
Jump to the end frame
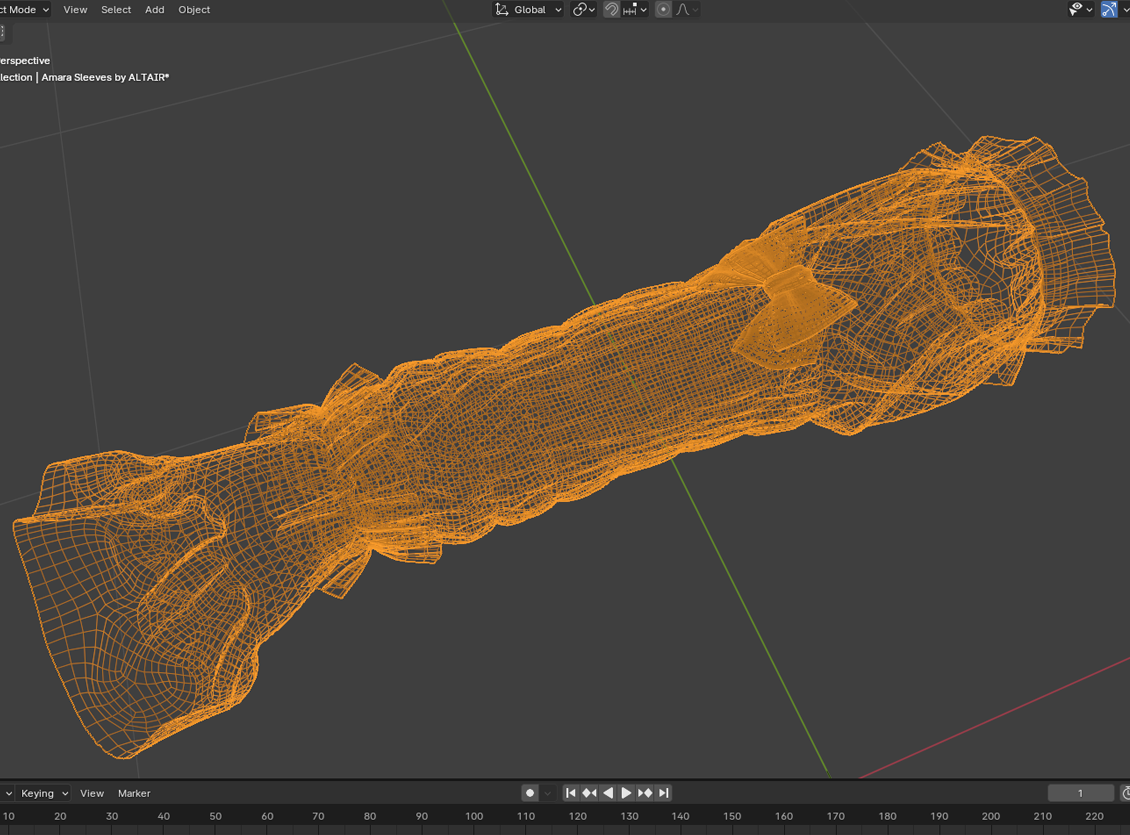click(664, 793)
